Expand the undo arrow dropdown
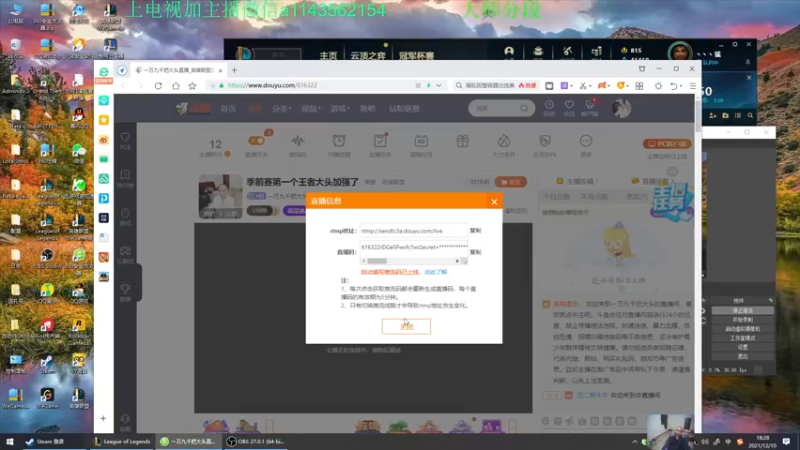The image size is (800, 450). click(681, 86)
